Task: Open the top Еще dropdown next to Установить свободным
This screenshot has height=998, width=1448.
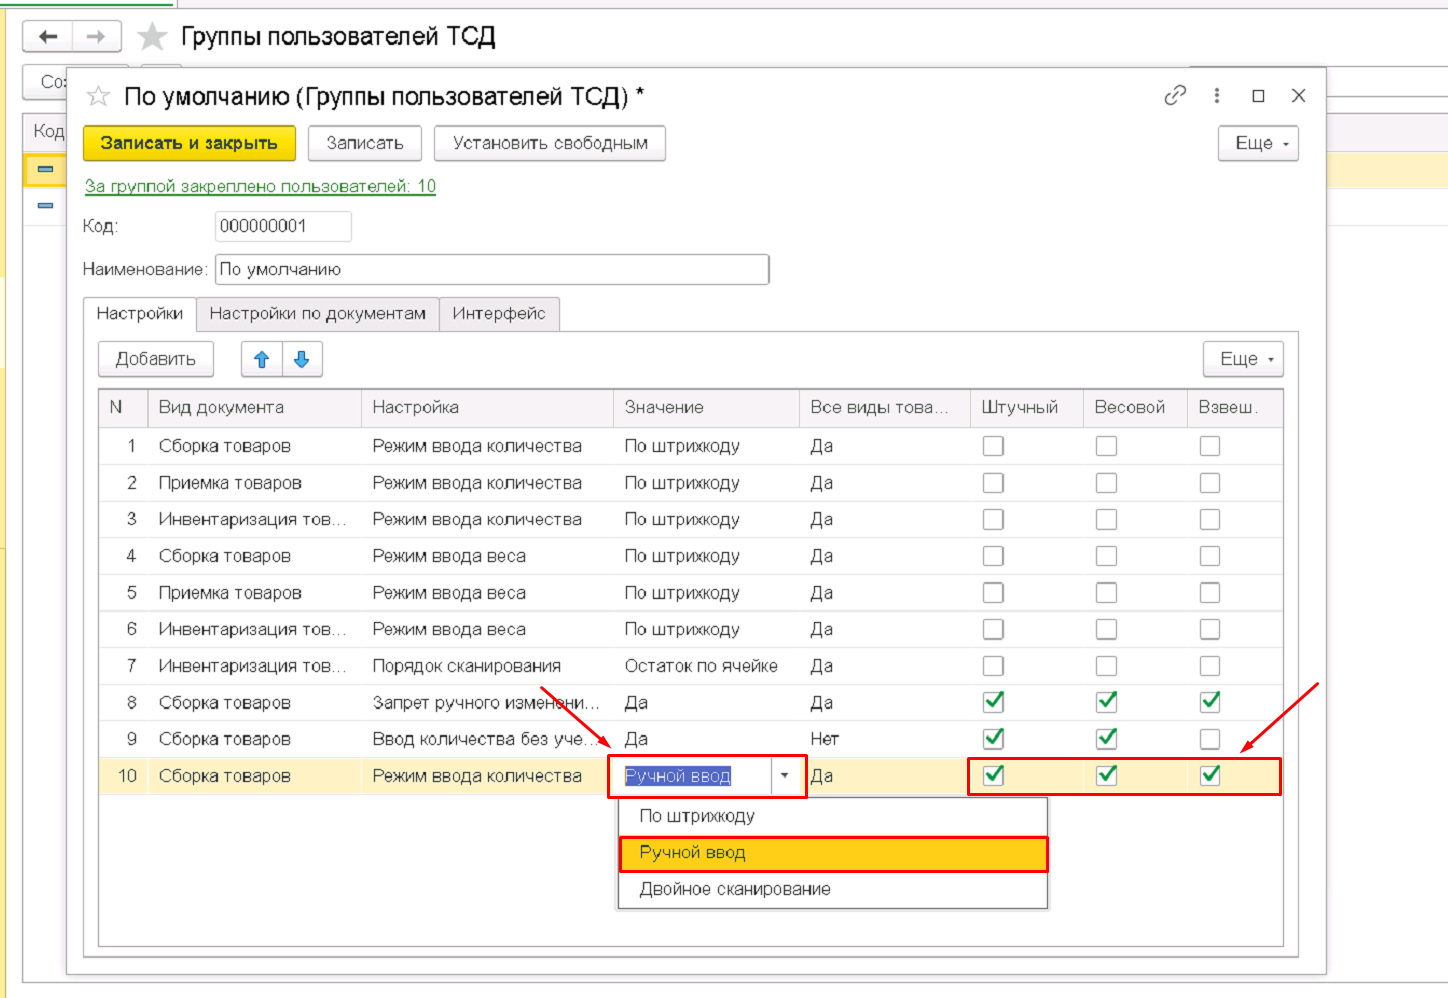Action: pos(1258,143)
